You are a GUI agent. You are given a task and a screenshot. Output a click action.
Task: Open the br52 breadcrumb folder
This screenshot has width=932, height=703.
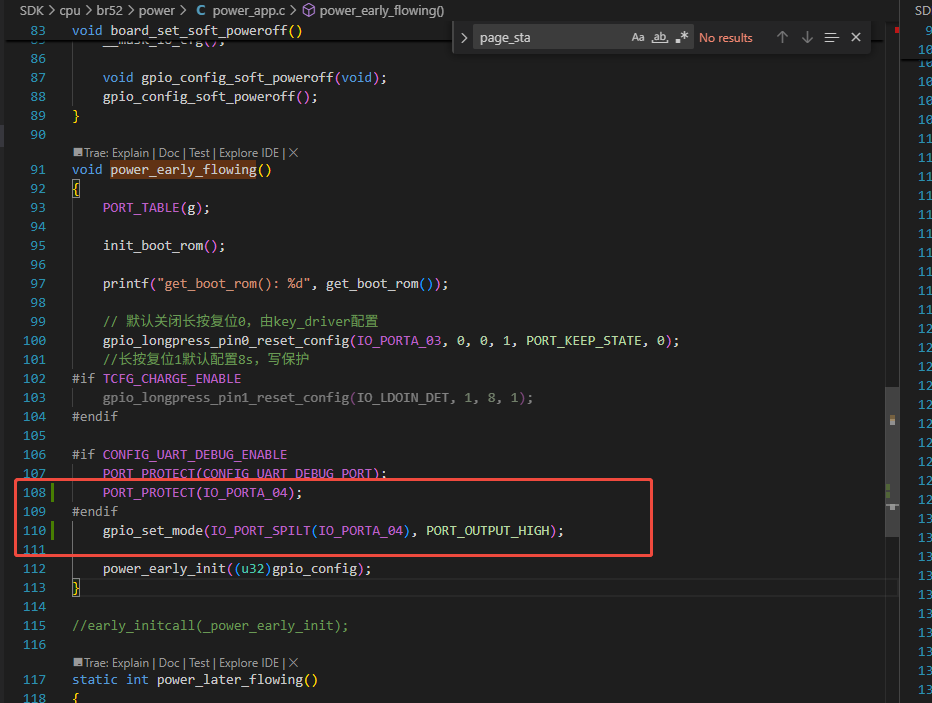pos(109,11)
